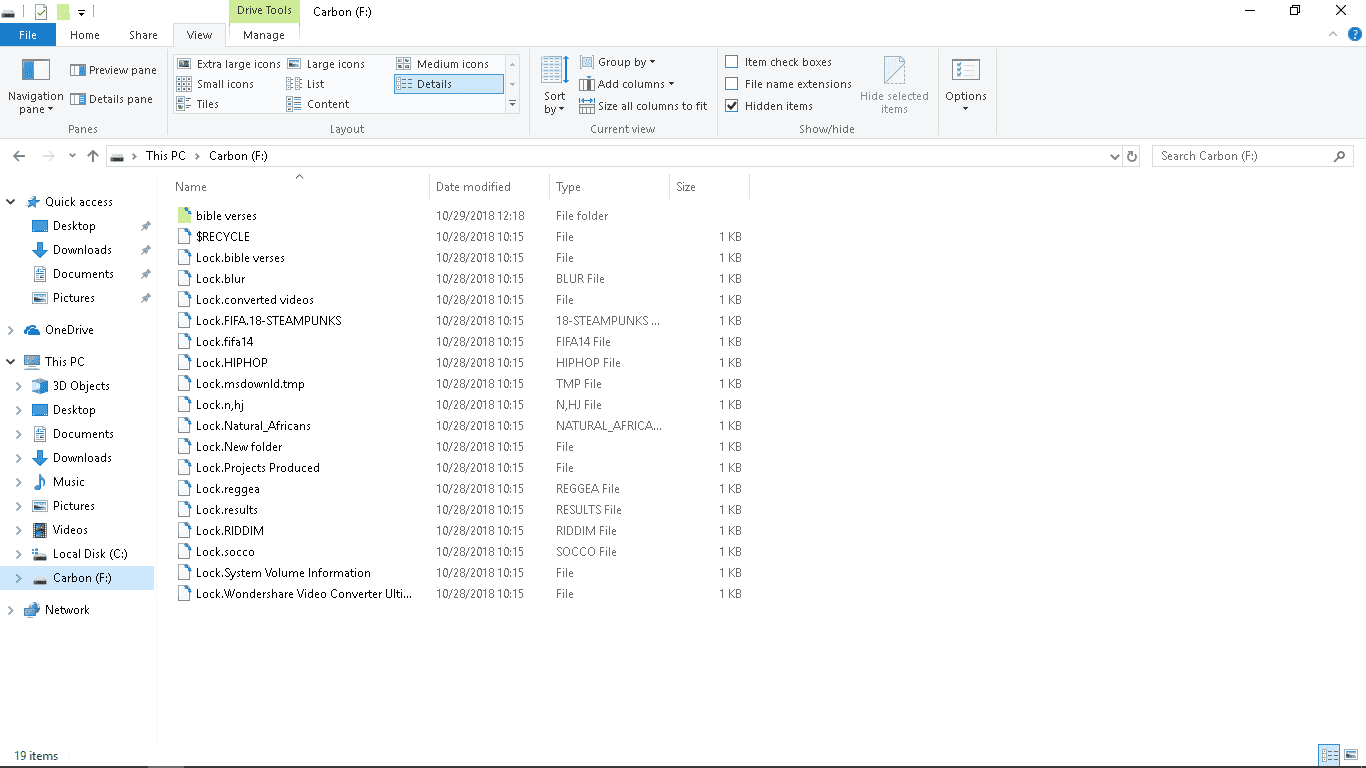Sort by Size column header

click(x=709, y=187)
